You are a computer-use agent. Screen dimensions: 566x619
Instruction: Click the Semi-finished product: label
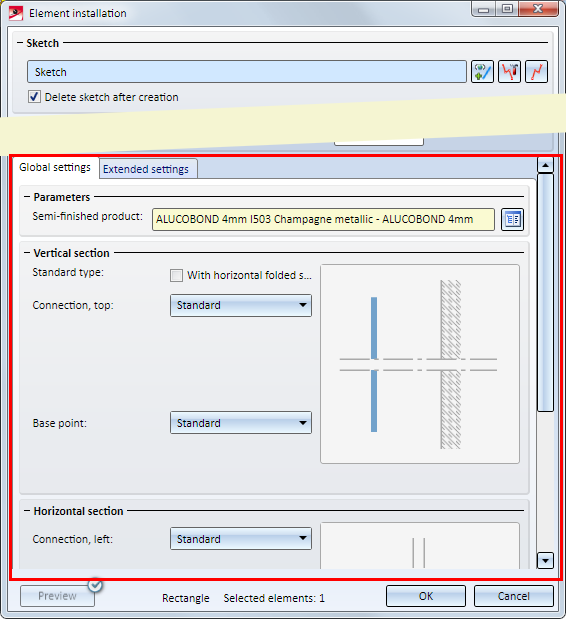click(87, 216)
